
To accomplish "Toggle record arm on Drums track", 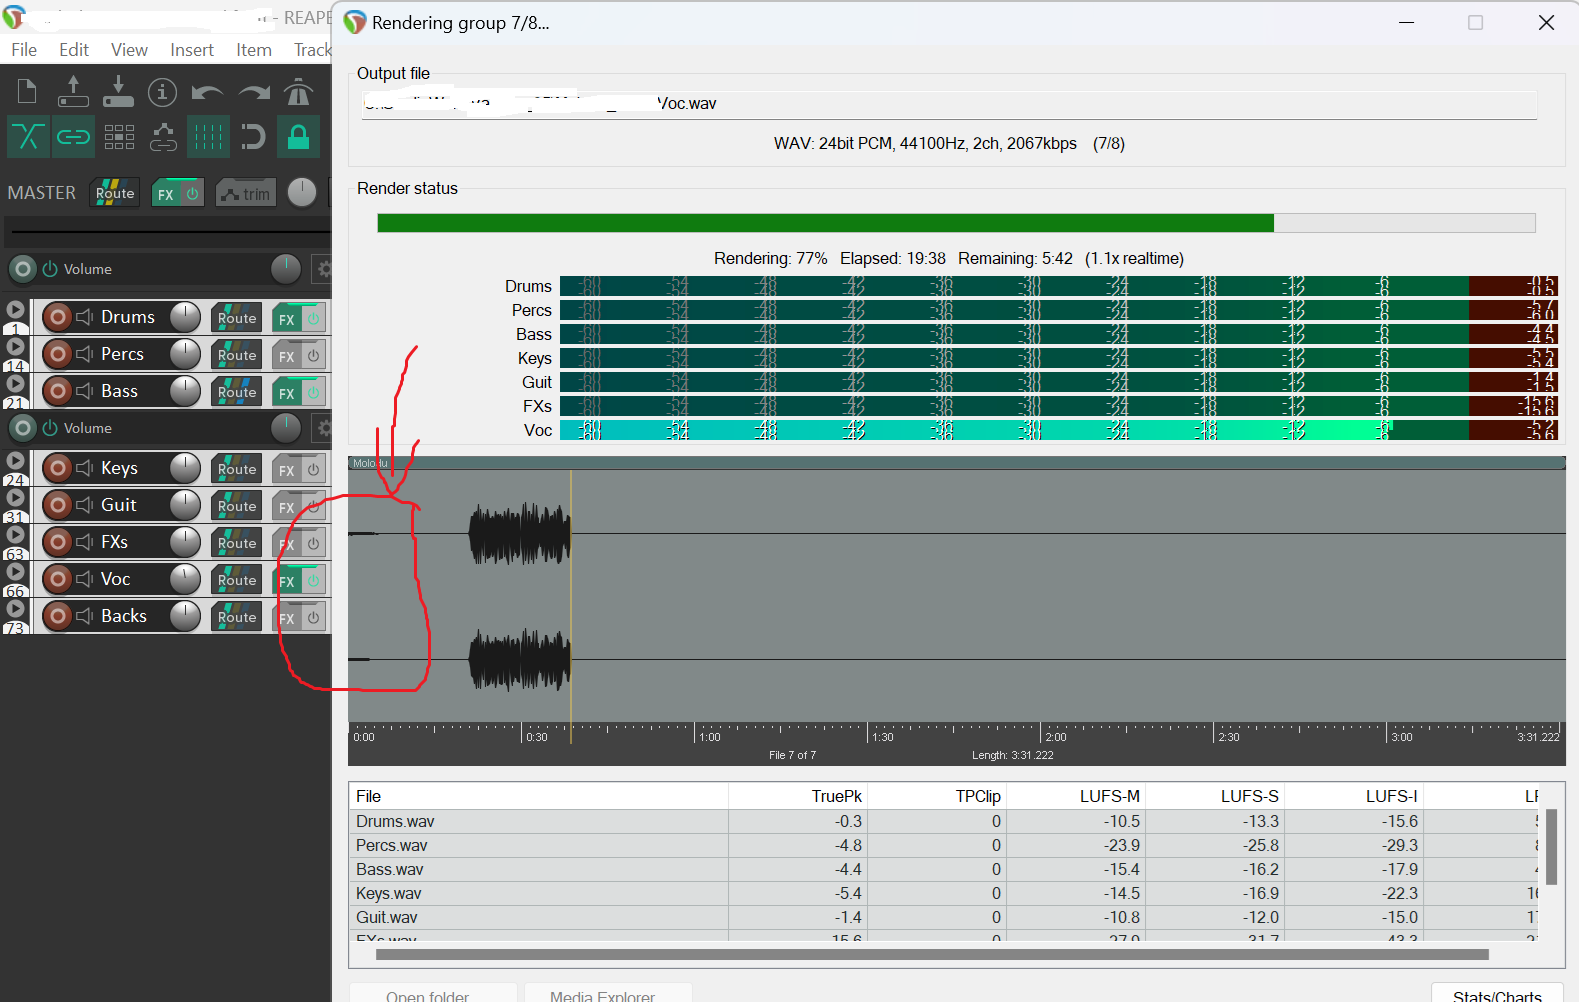I will (58, 318).
